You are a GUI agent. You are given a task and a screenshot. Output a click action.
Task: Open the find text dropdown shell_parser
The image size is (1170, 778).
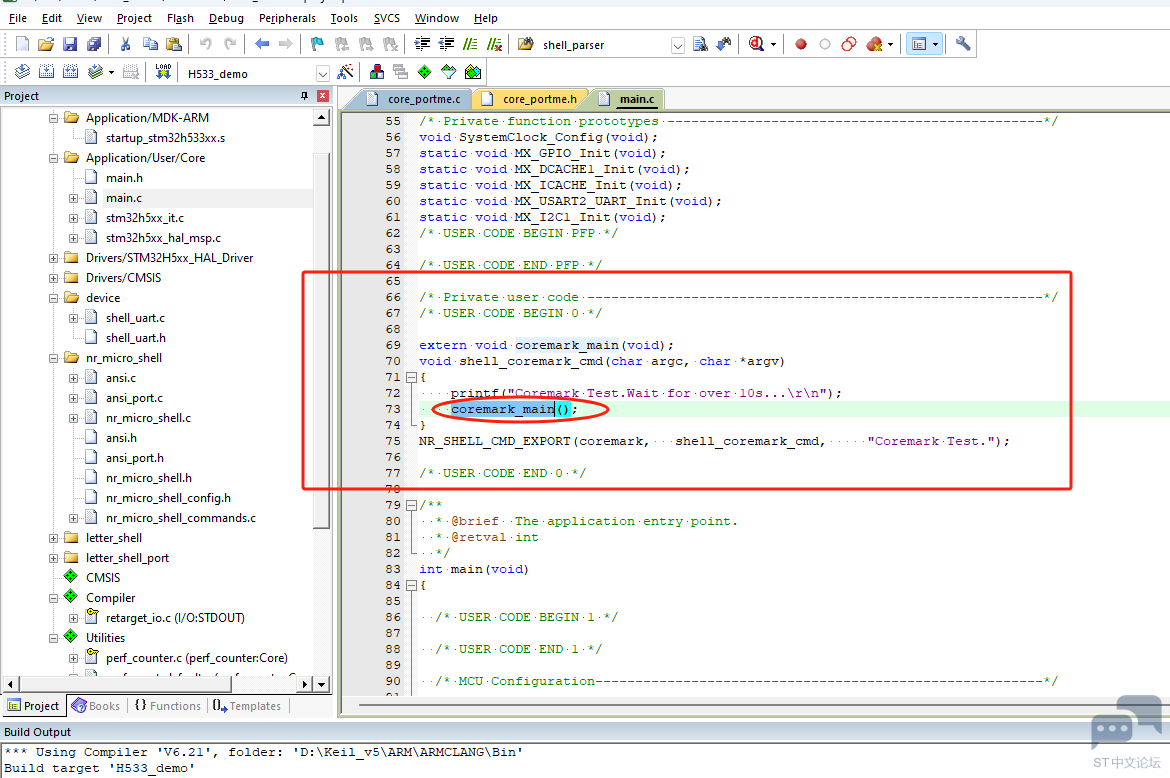coord(678,45)
